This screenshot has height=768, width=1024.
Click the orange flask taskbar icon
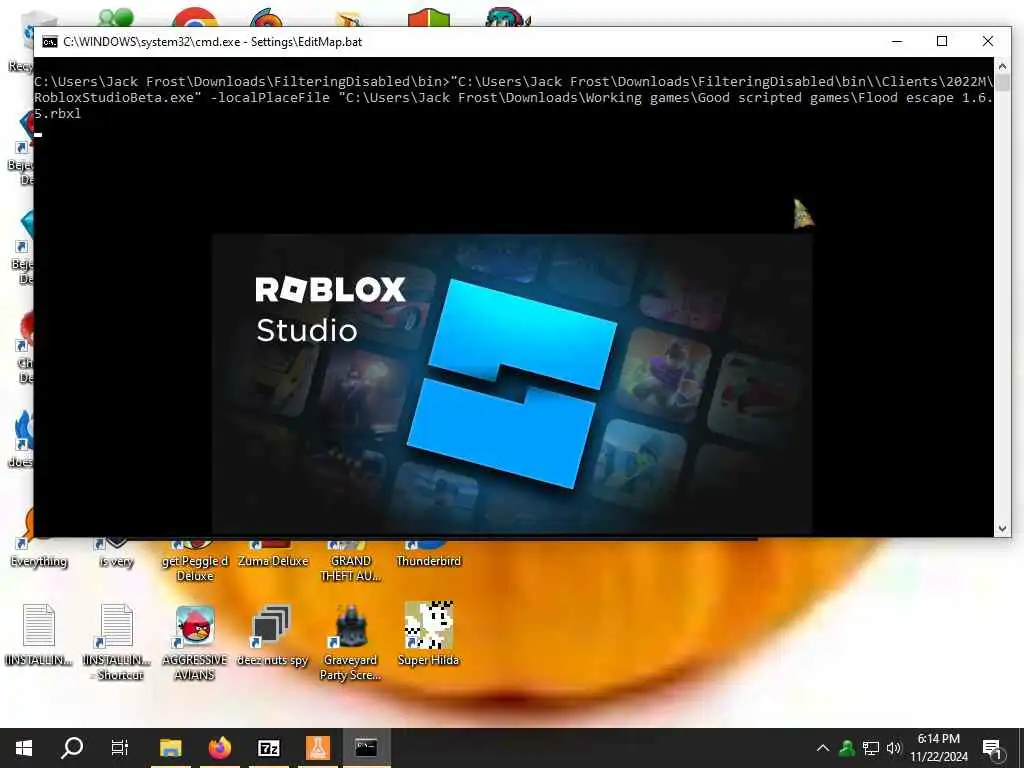point(318,748)
